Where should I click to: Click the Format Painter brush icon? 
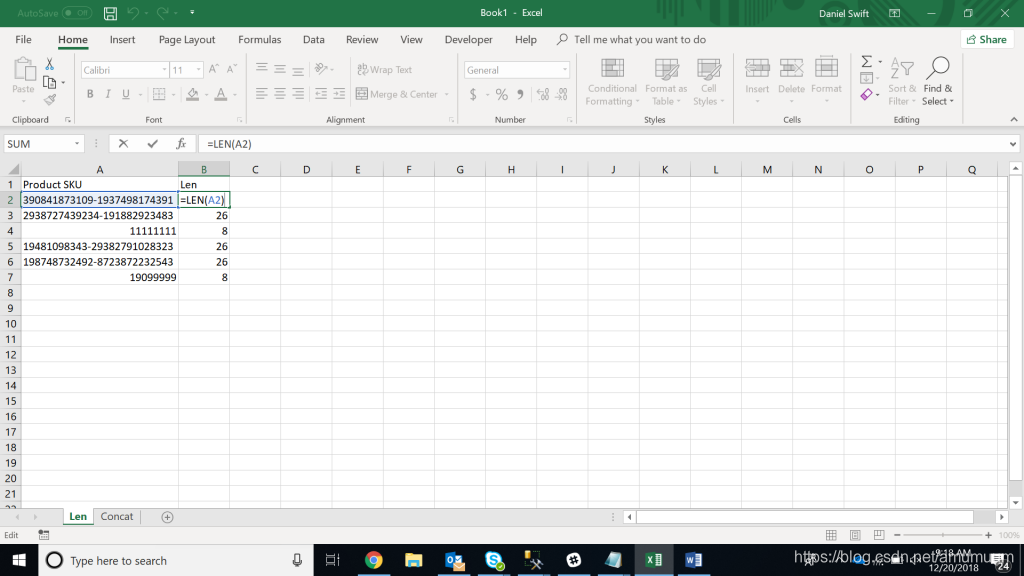point(50,100)
